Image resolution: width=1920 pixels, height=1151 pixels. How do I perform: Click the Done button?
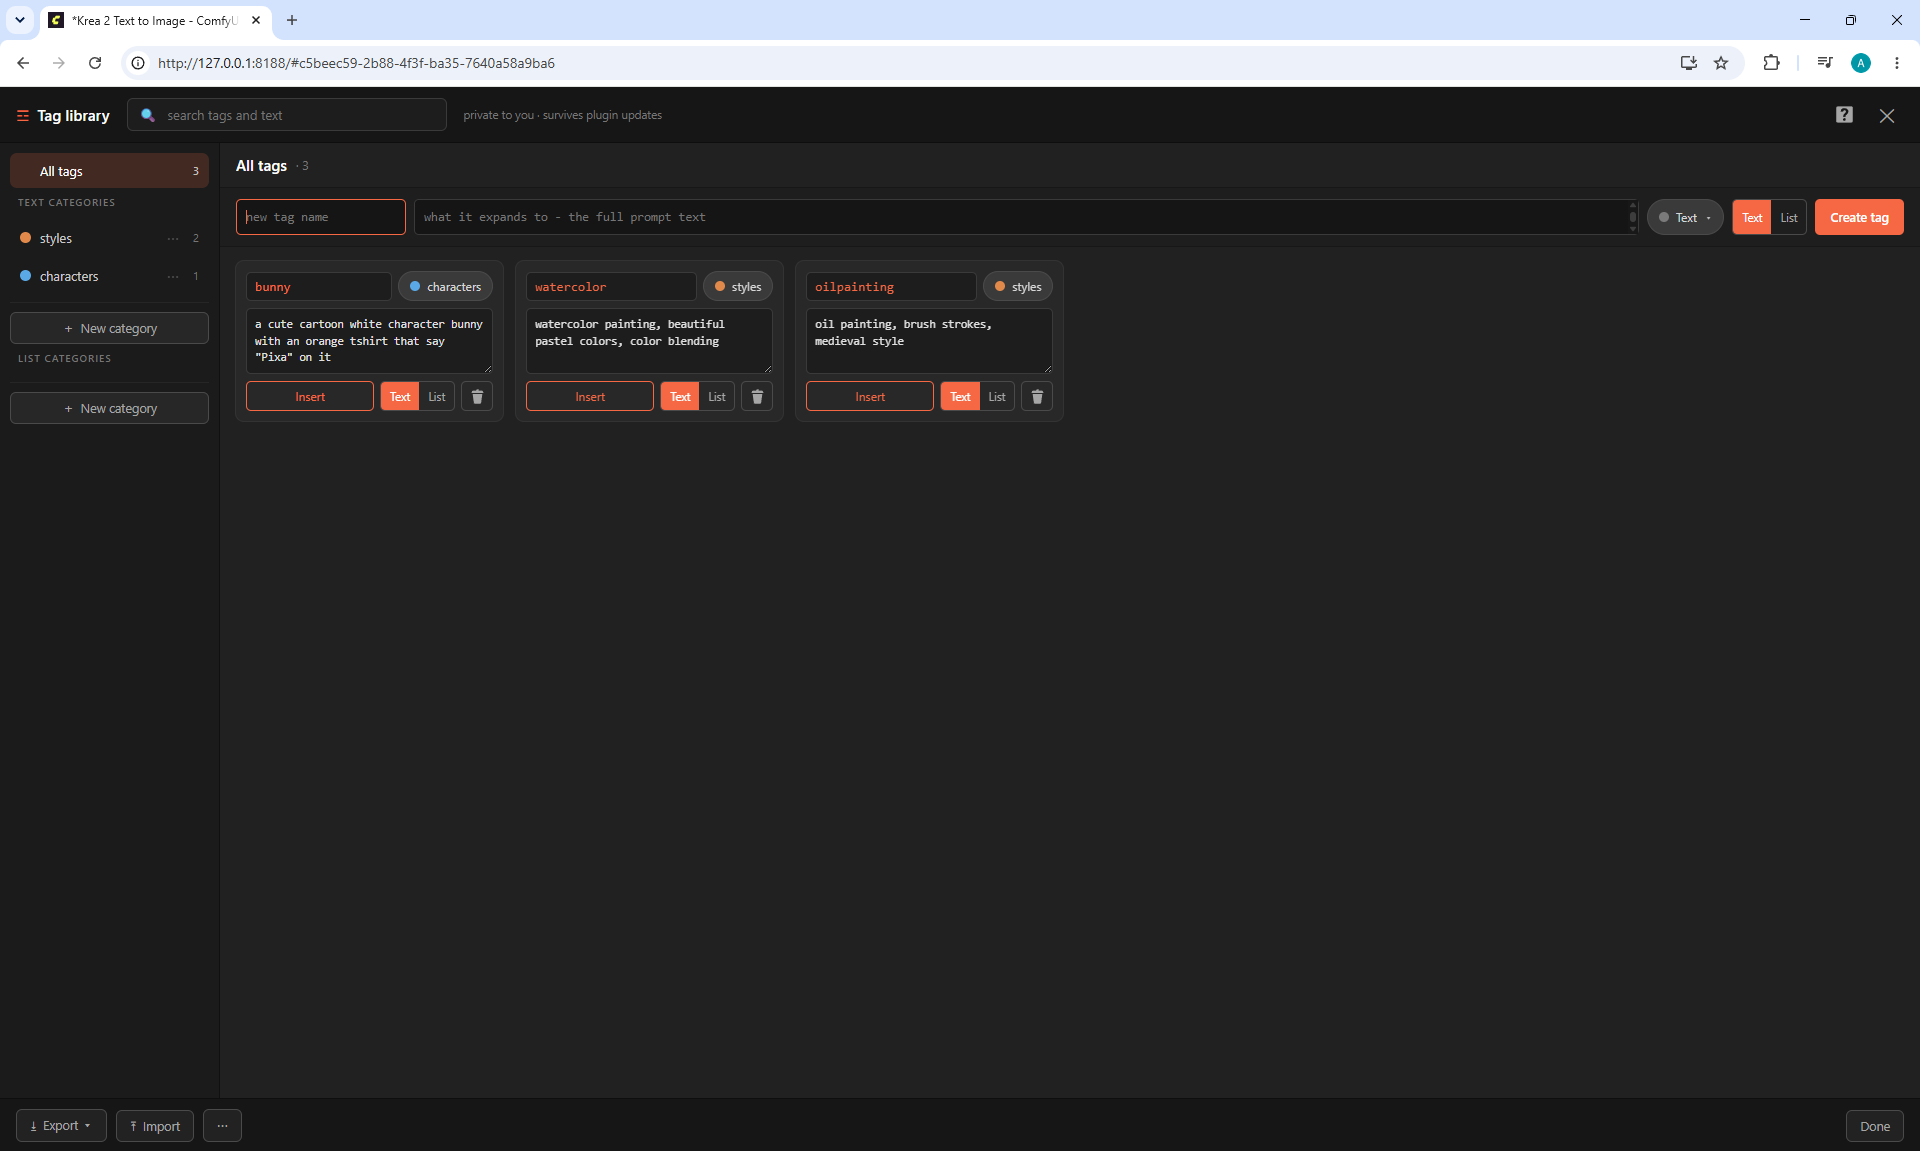coord(1875,1126)
